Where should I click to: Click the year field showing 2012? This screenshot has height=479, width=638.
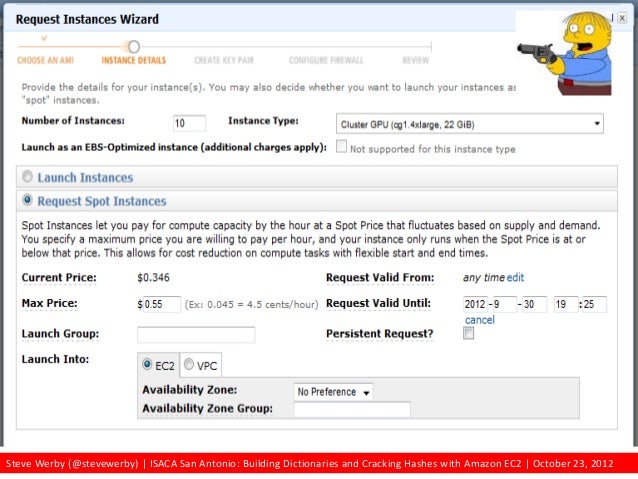point(475,304)
